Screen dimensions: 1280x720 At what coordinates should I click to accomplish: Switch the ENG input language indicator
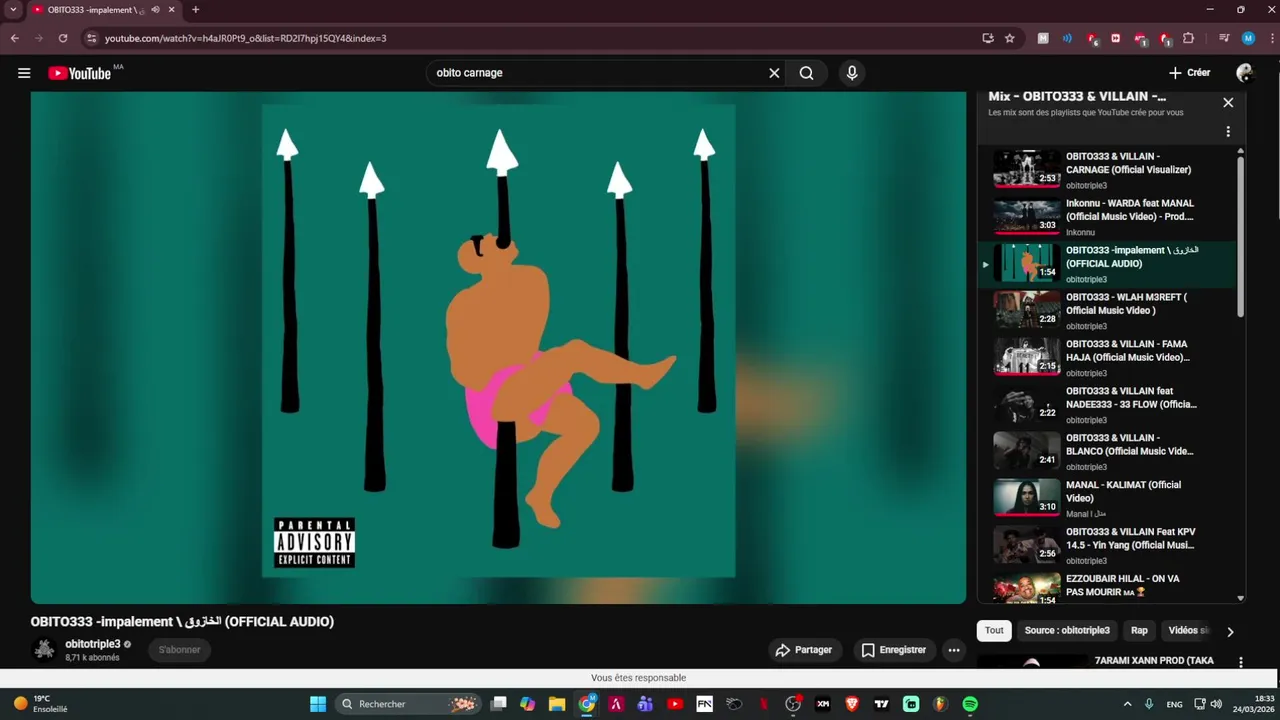[x=1174, y=704]
